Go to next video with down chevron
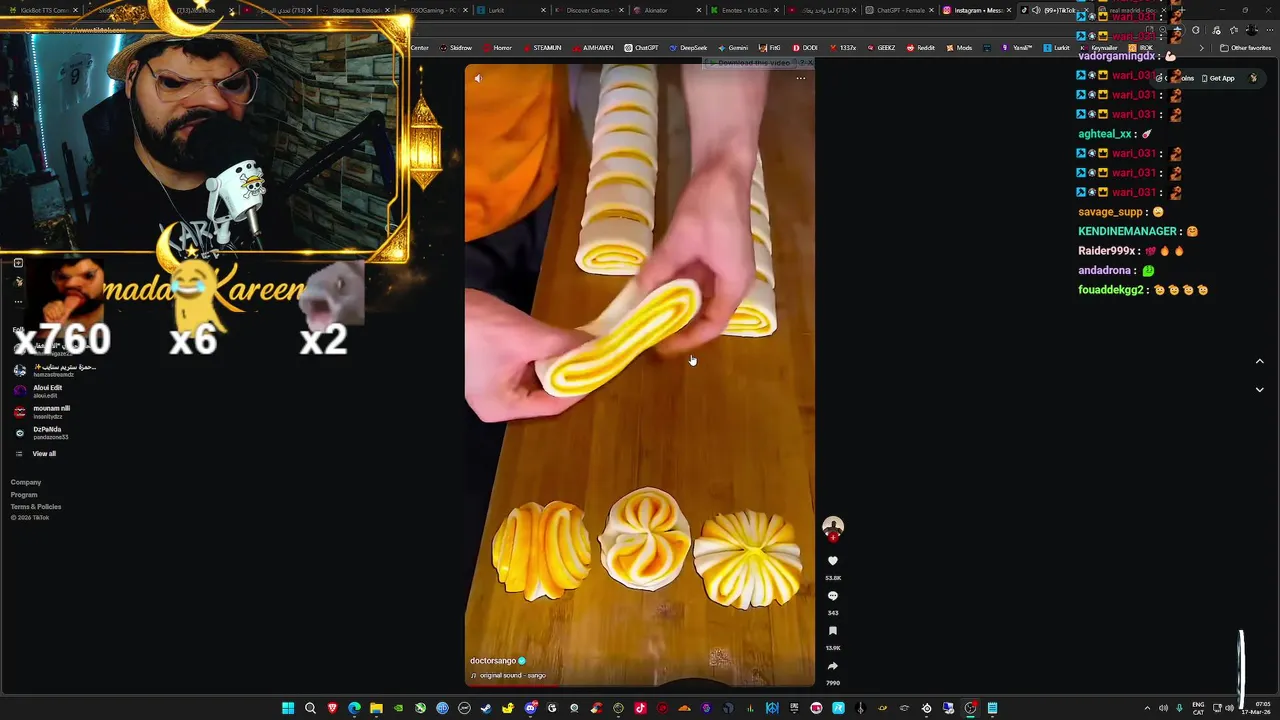 [x=1259, y=390]
